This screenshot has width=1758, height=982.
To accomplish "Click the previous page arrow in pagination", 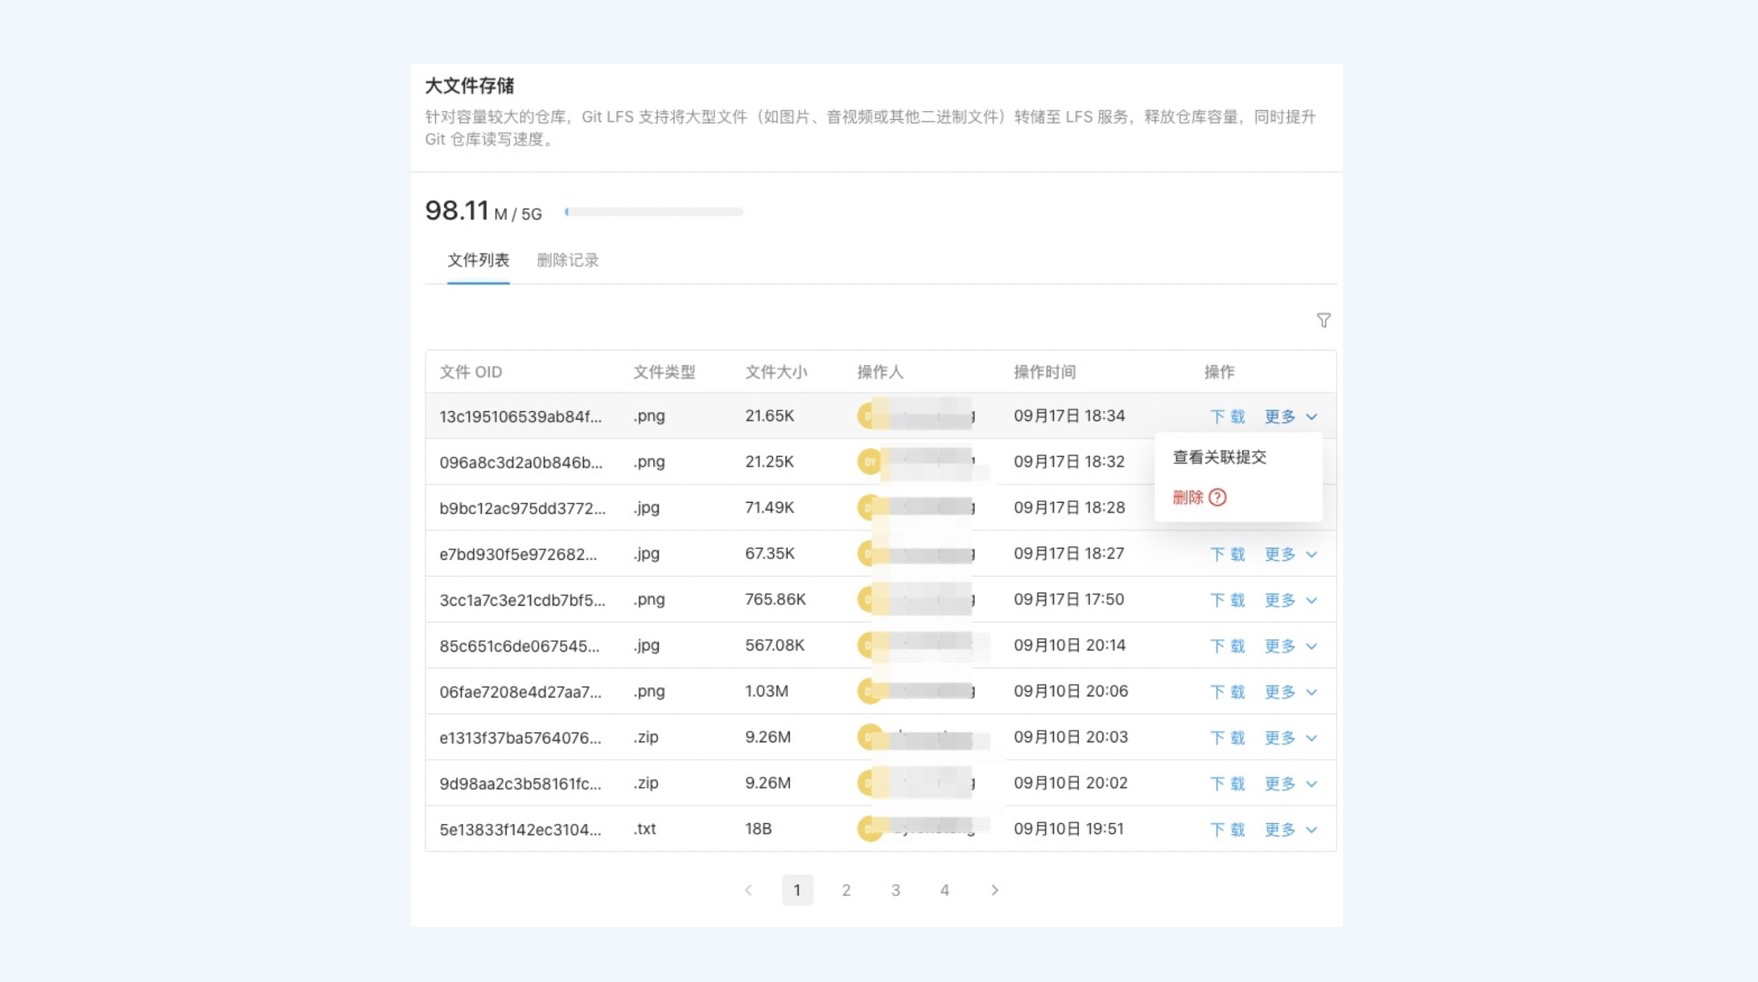I will click(x=748, y=889).
